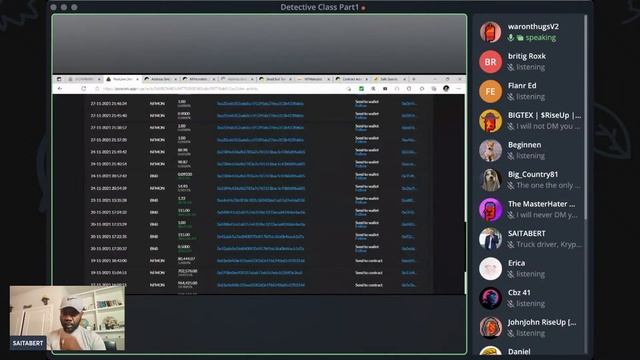Open transaction hash in 24-11-2021 21:49:42 row
The width and height of the screenshot is (640, 360).
[x=261, y=152]
